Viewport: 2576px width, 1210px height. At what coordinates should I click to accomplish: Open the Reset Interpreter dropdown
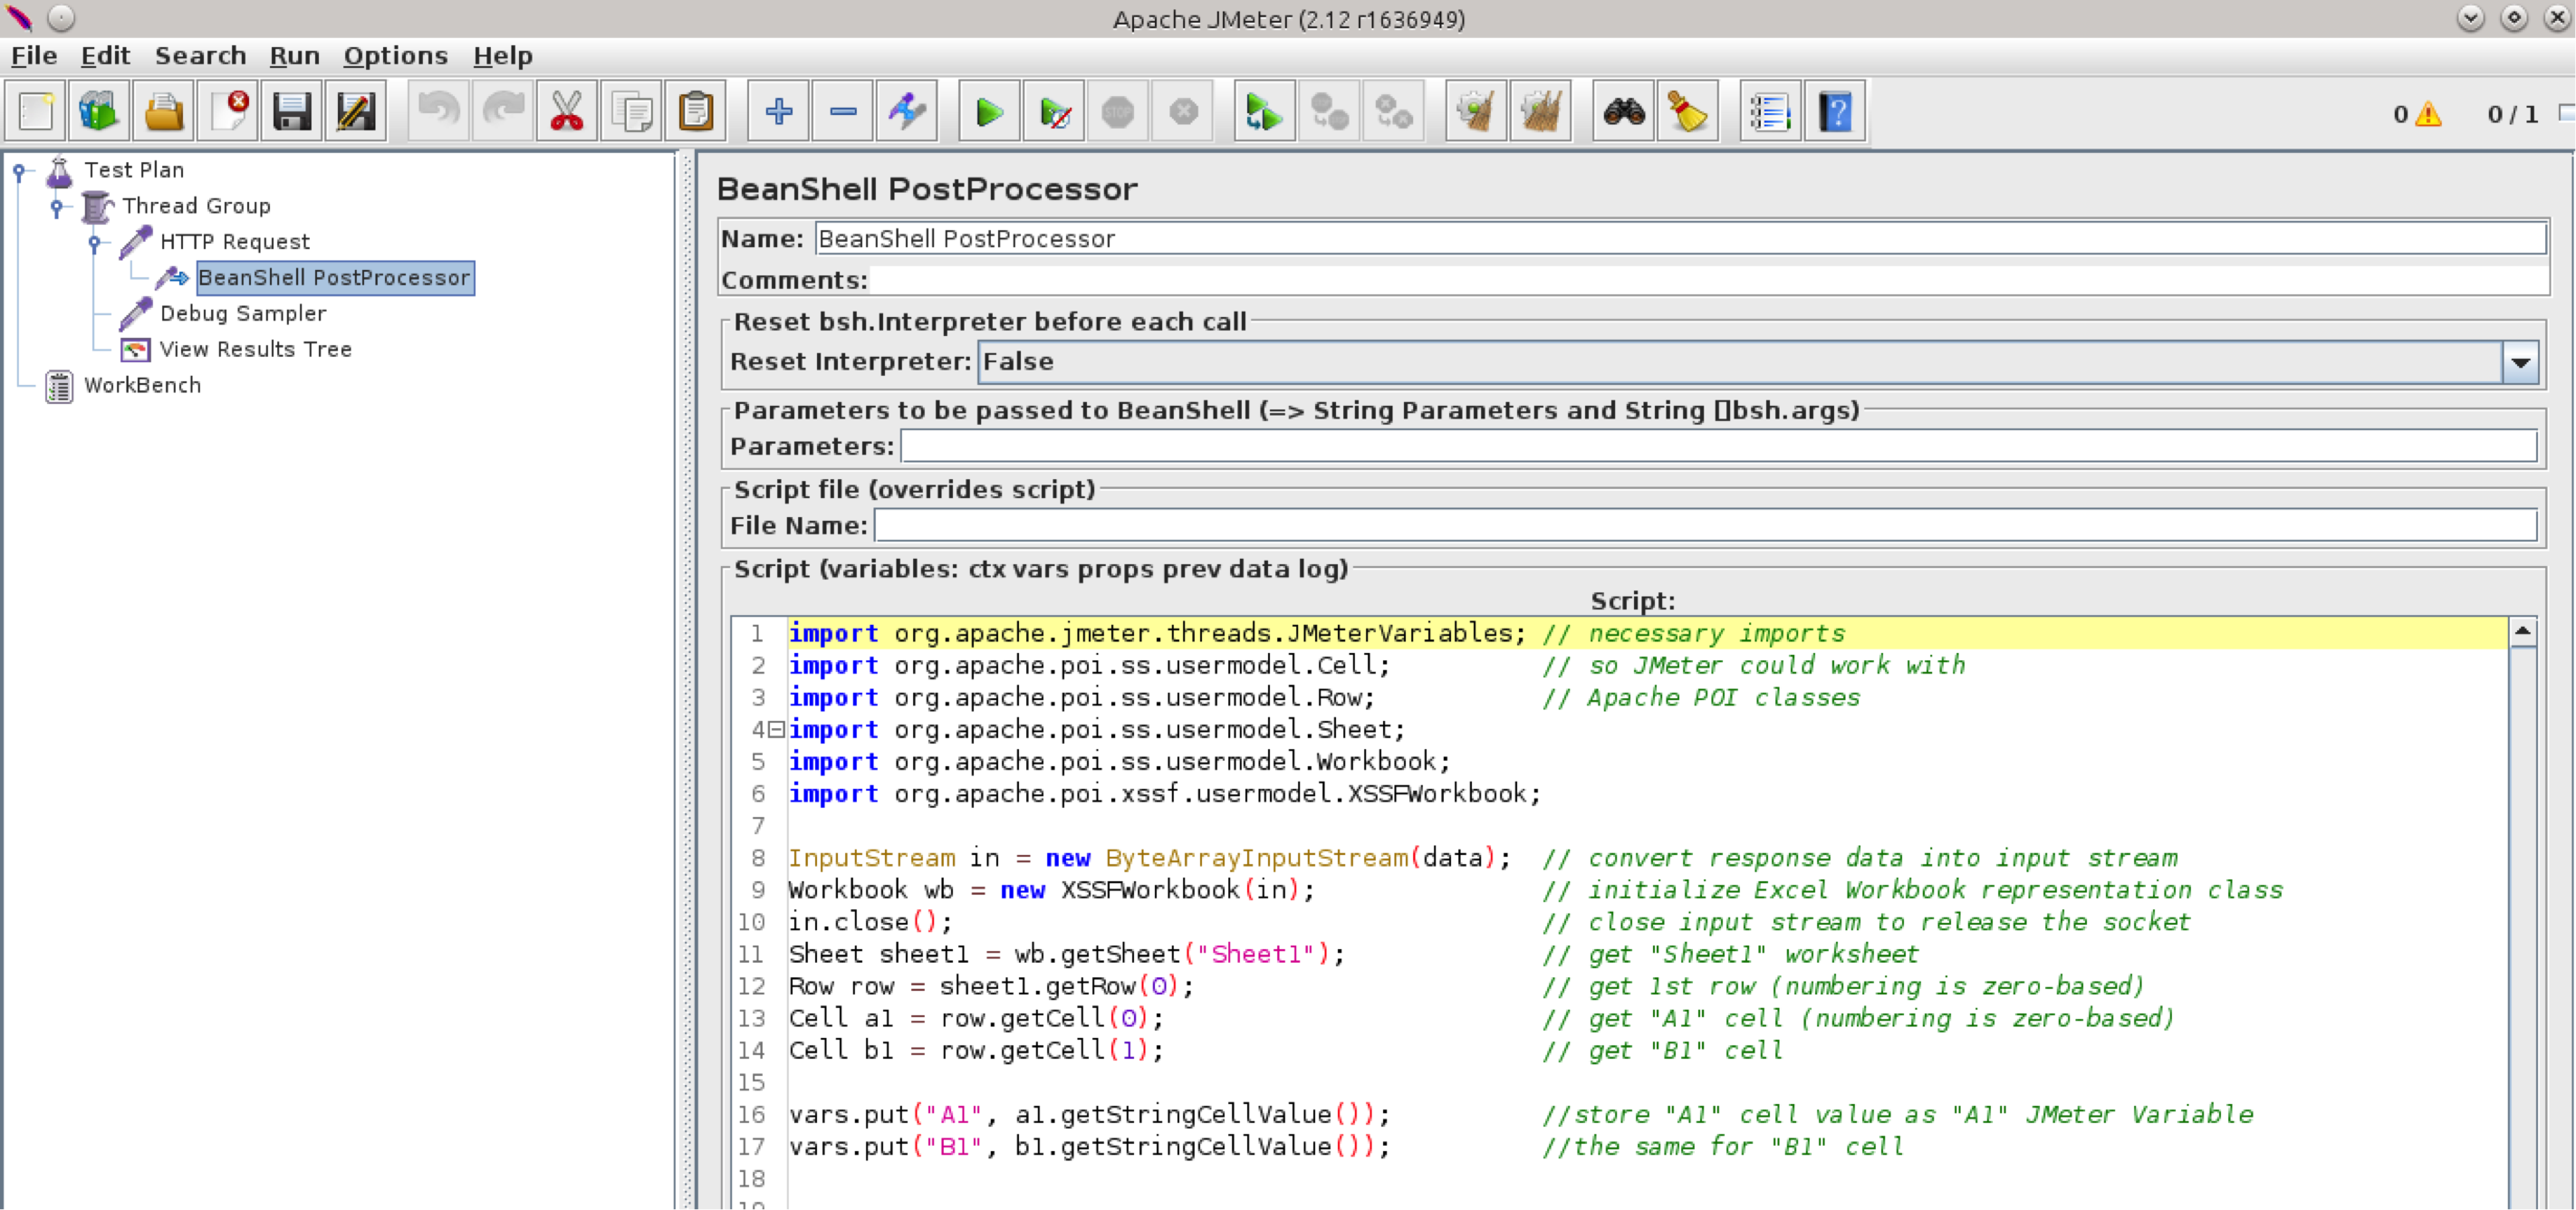pos(2520,362)
